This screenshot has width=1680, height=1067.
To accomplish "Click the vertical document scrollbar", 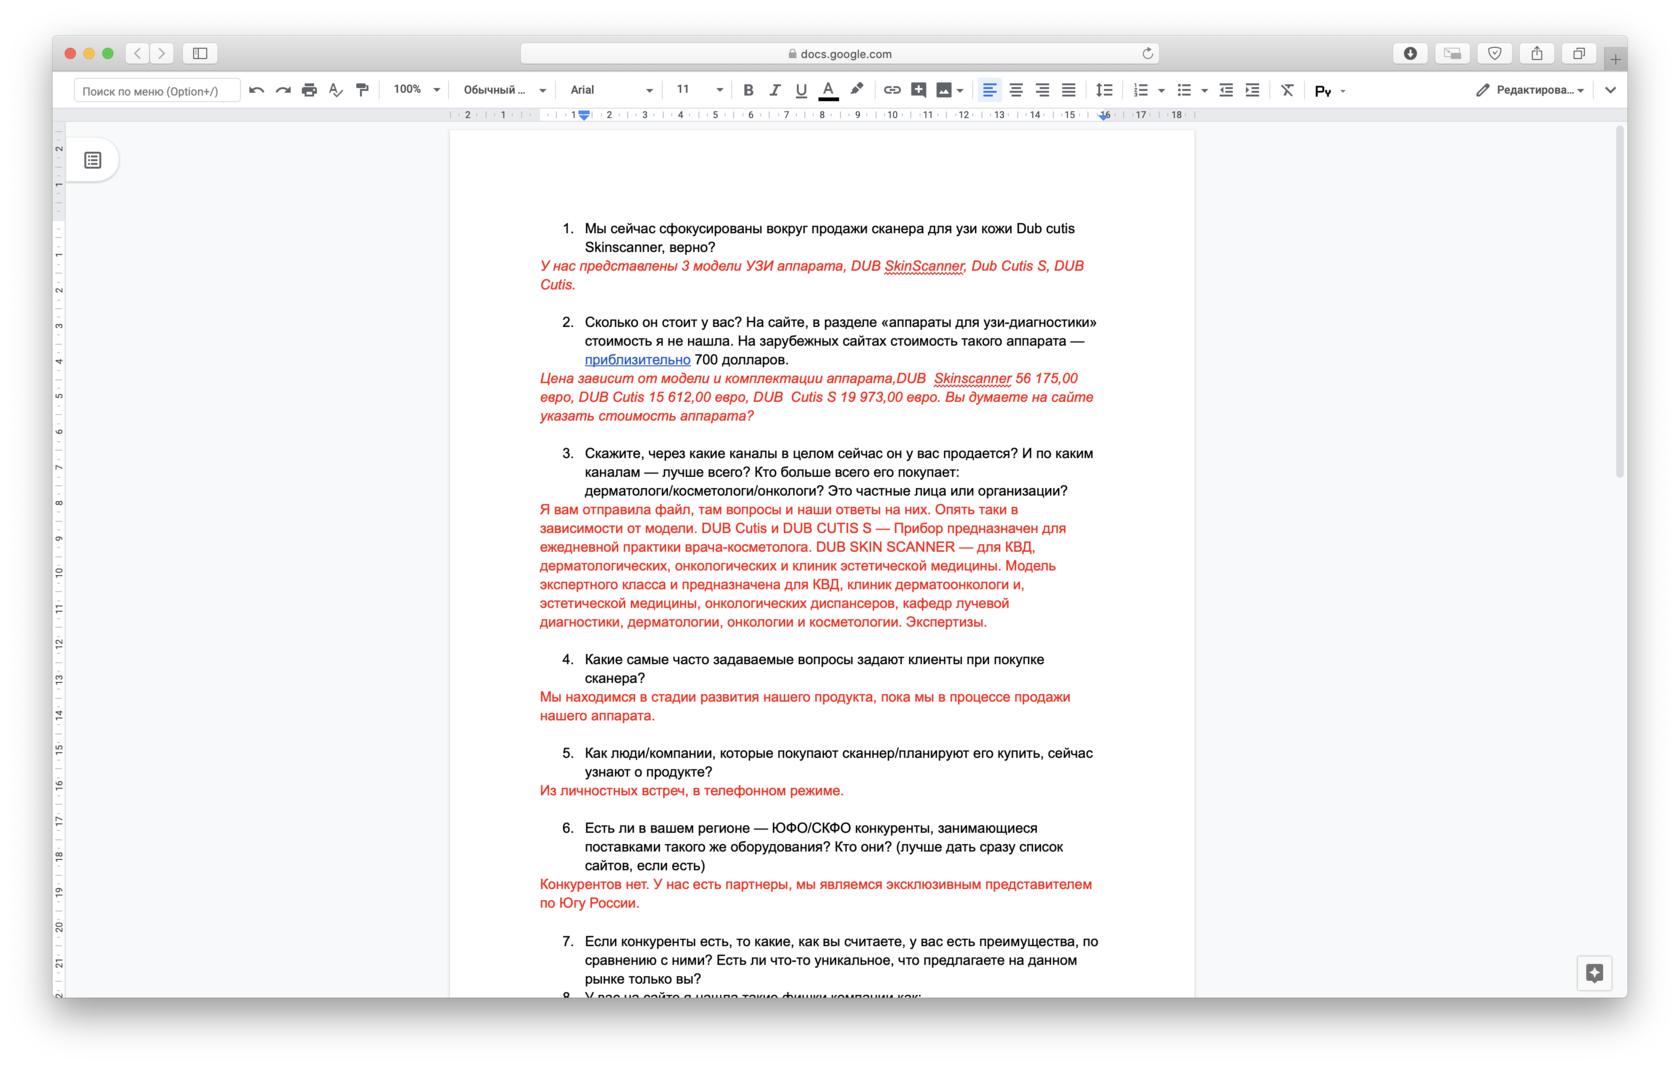I will coord(1620,303).
